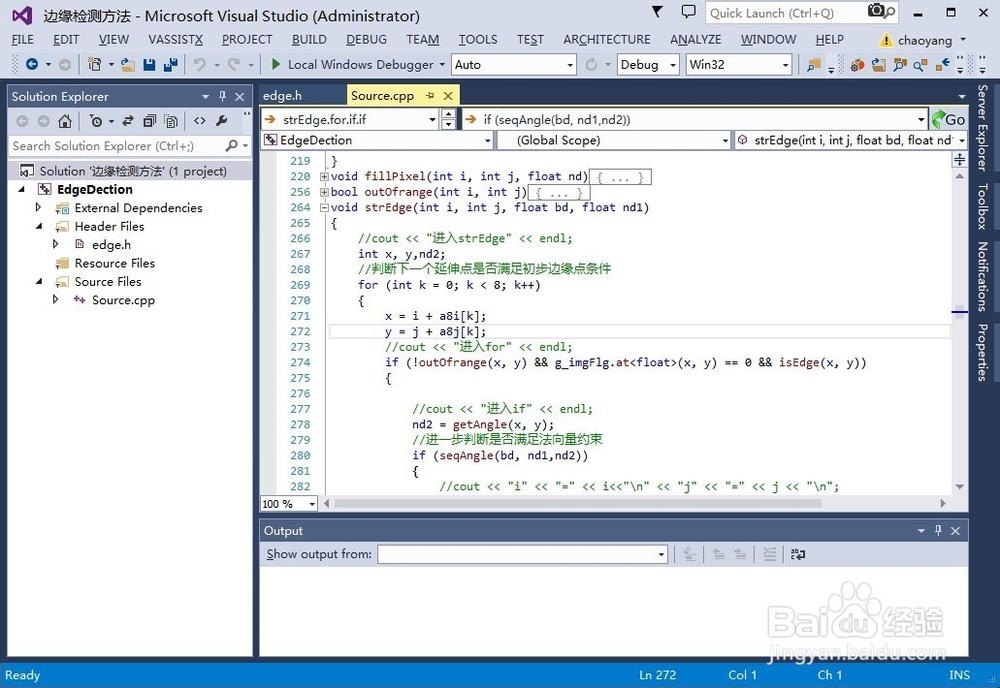Open the ARCHITECTURE menu
This screenshot has width=1000, height=688.
(x=607, y=40)
